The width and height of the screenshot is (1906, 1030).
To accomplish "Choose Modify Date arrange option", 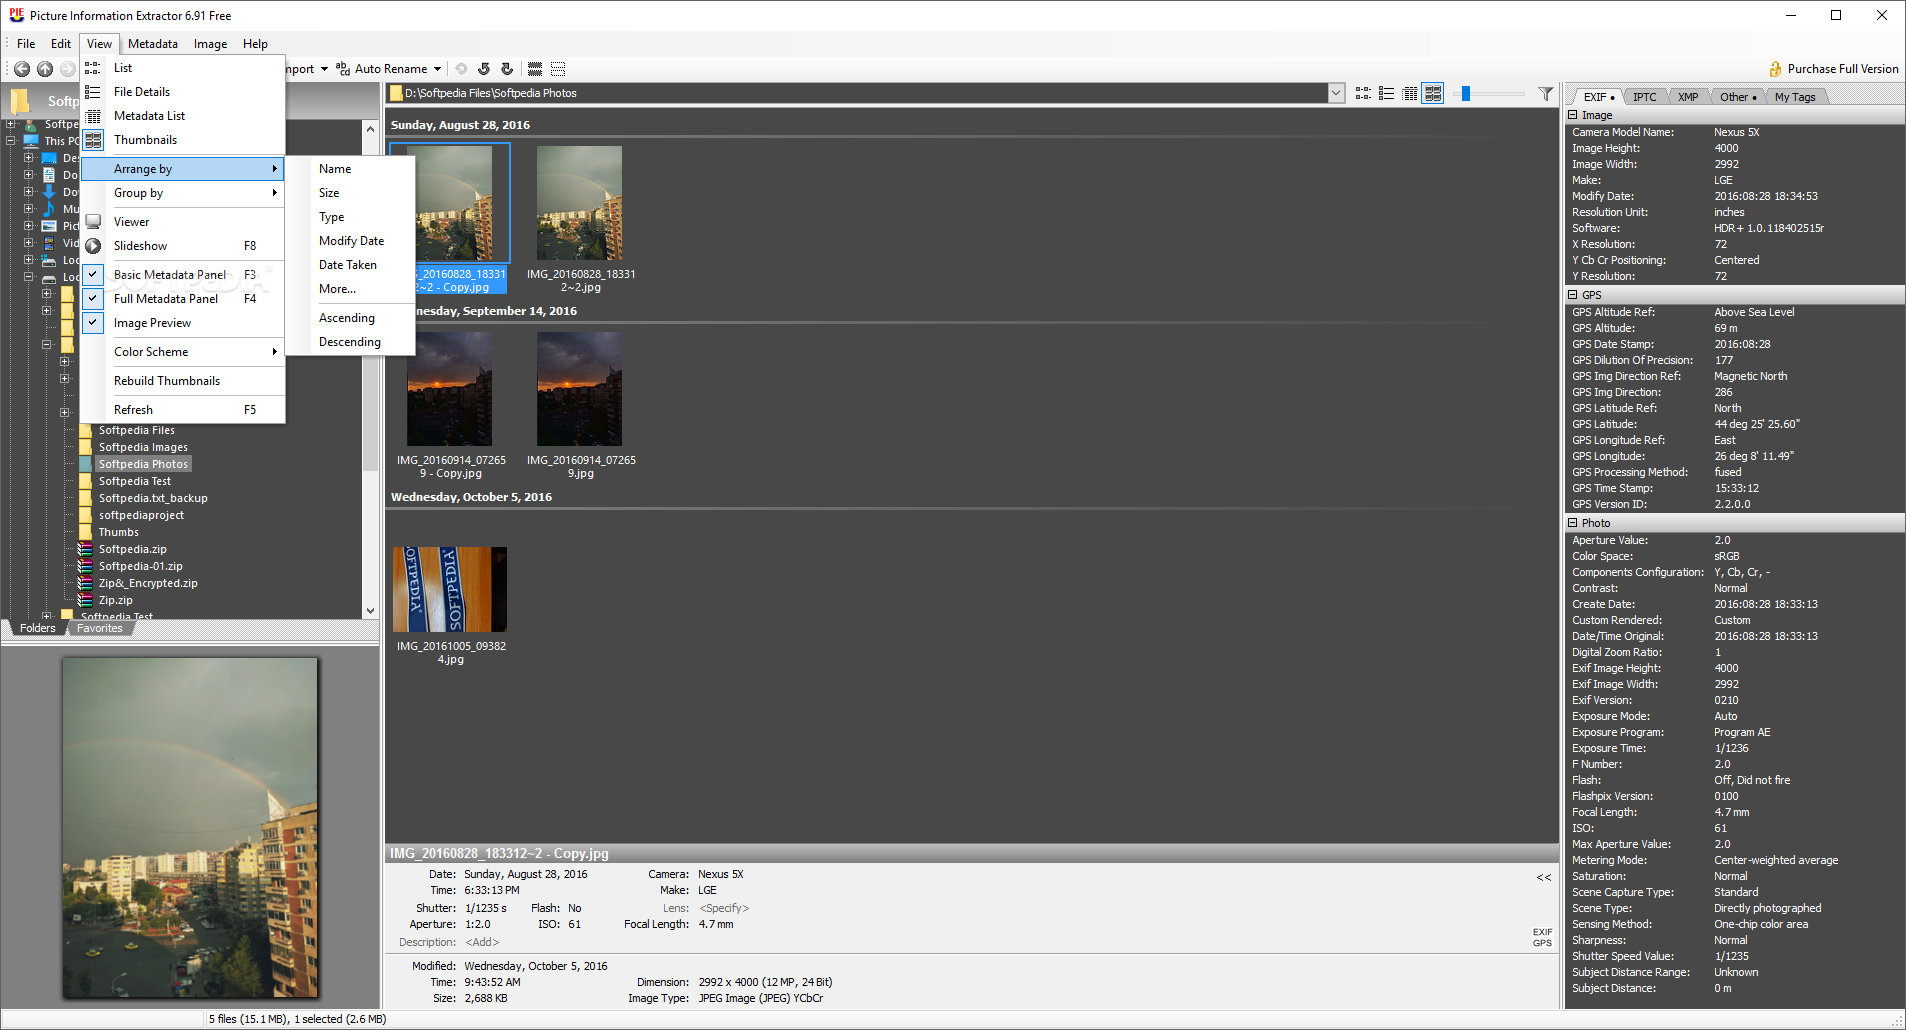I will pos(351,241).
